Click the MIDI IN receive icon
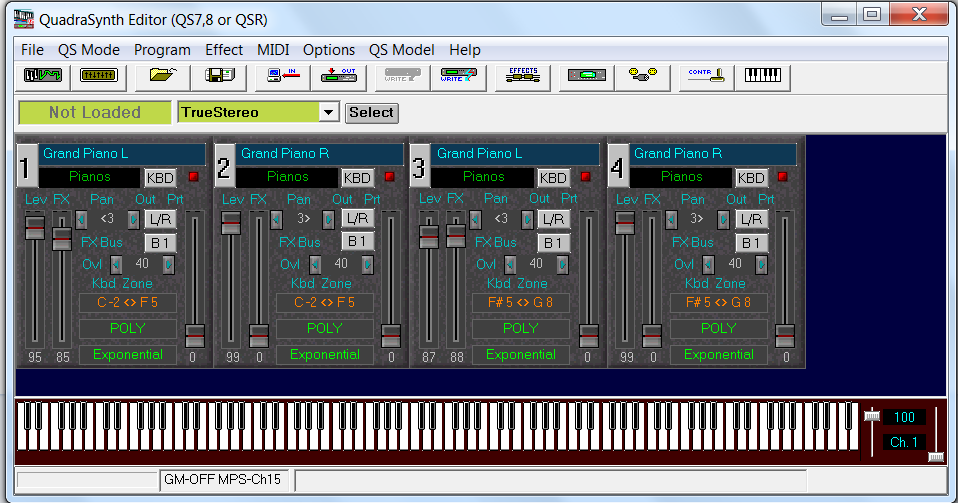Viewport: 958px width, 503px height. (x=284, y=77)
